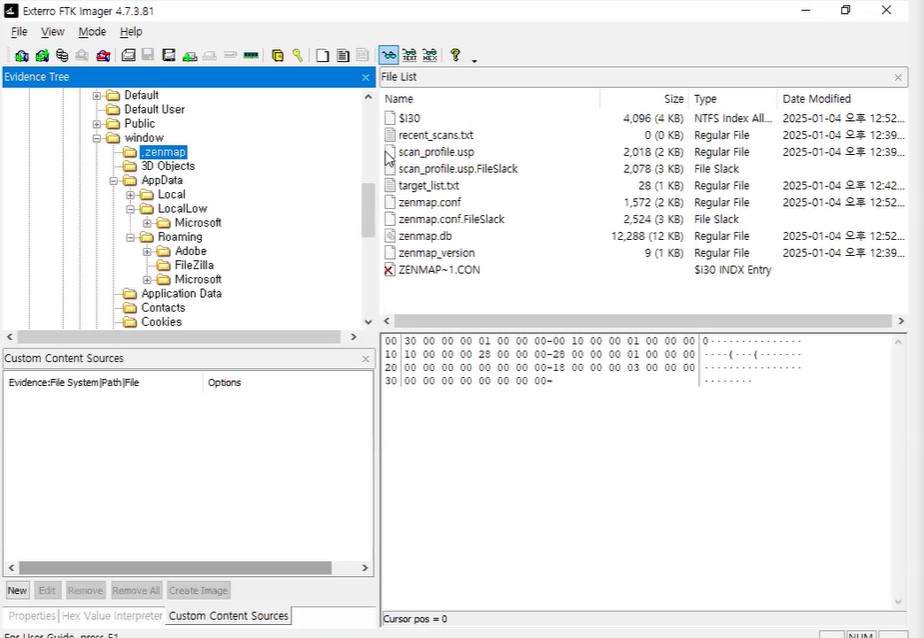Click the Create Disk Image icon
This screenshot has height=638, width=924.
point(128,55)
